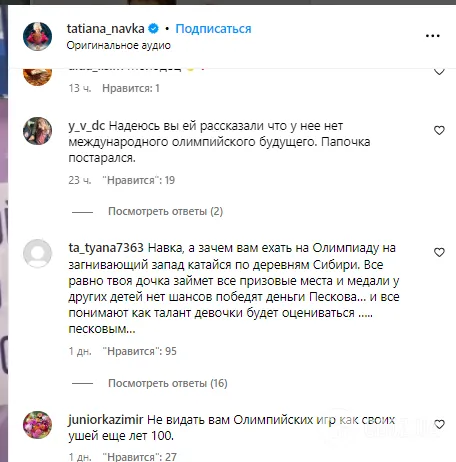Expand Посмотреть ответы (16) replies
This screenshot has height=462, width=456.
pos(168,383)
